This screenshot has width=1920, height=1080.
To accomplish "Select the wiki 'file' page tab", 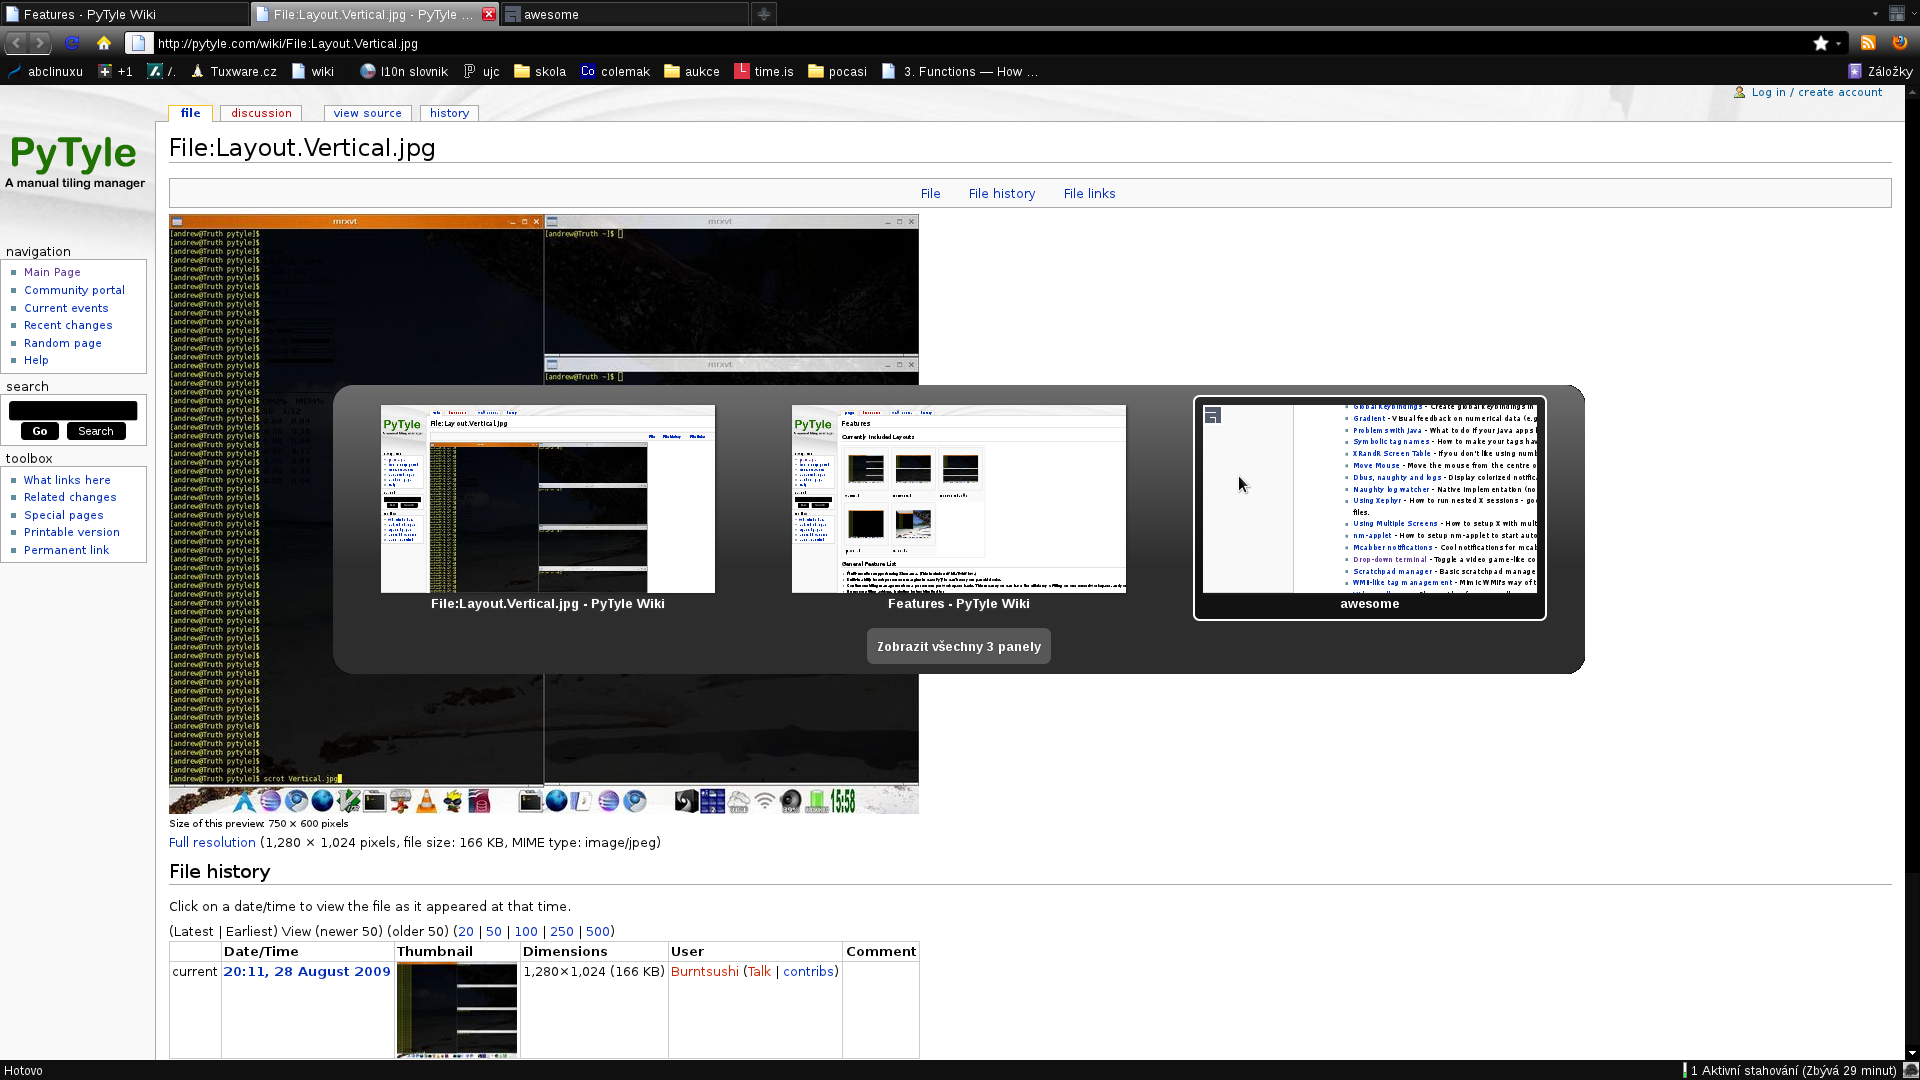I will click(190, 113).
